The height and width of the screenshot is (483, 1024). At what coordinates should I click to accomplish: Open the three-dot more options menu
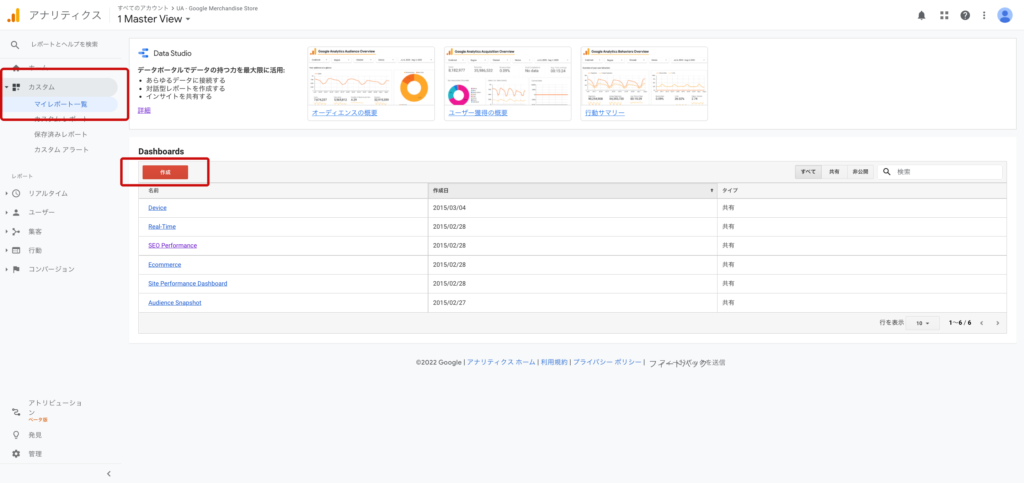[x=984, y=16]
